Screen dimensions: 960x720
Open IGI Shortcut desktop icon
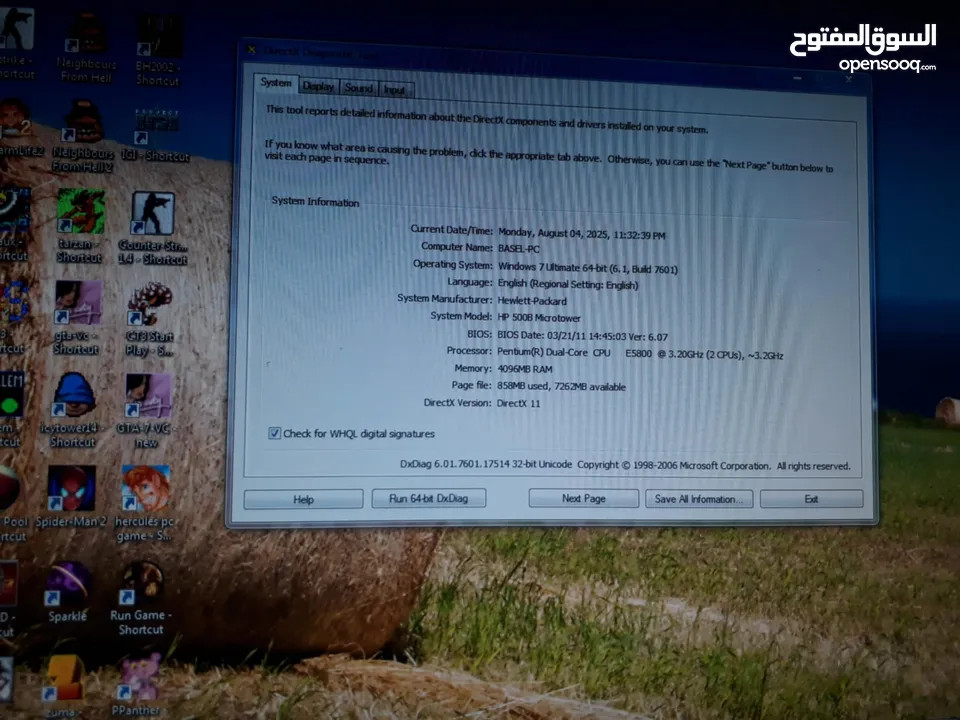[156, 136]
